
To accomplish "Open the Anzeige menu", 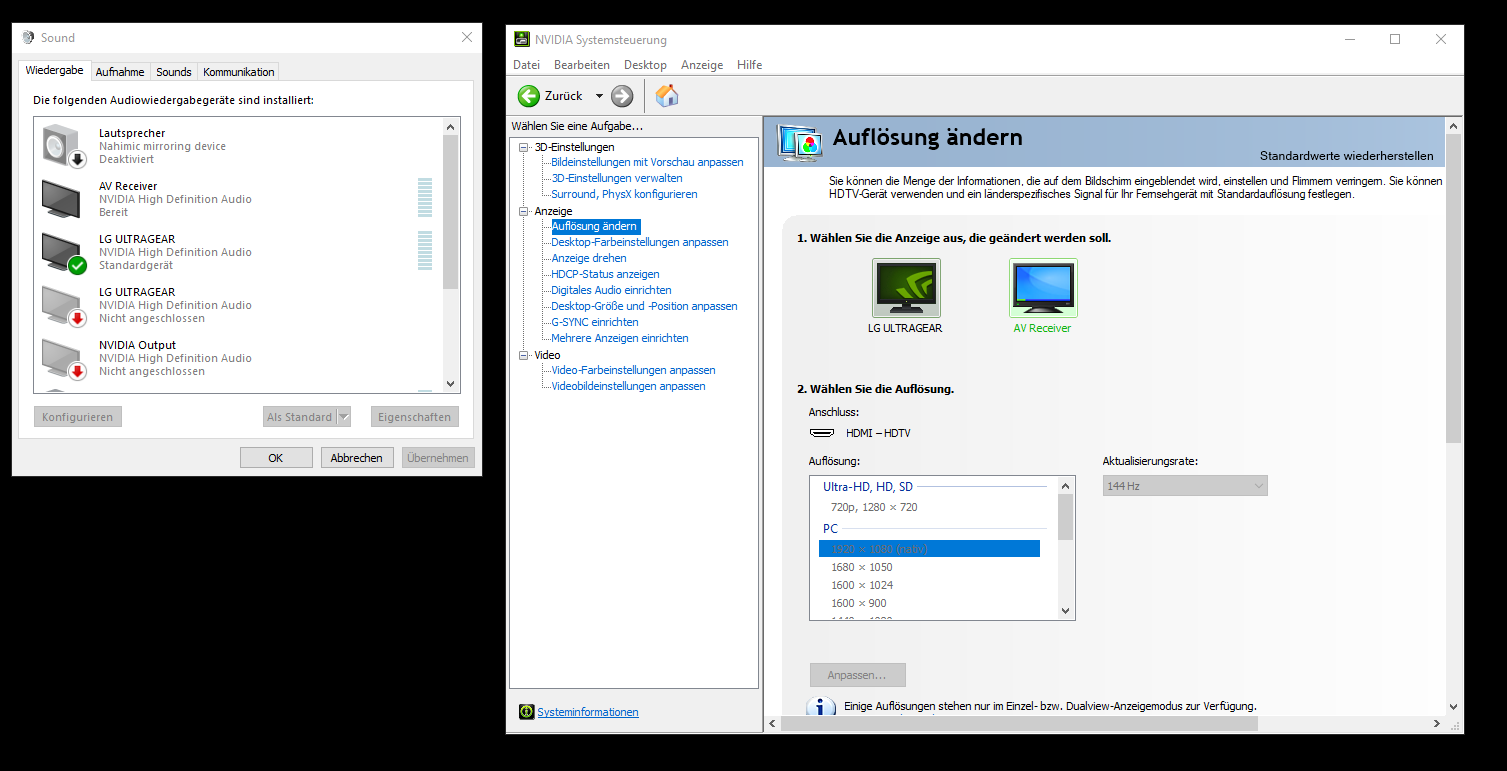I will [702, 65].
